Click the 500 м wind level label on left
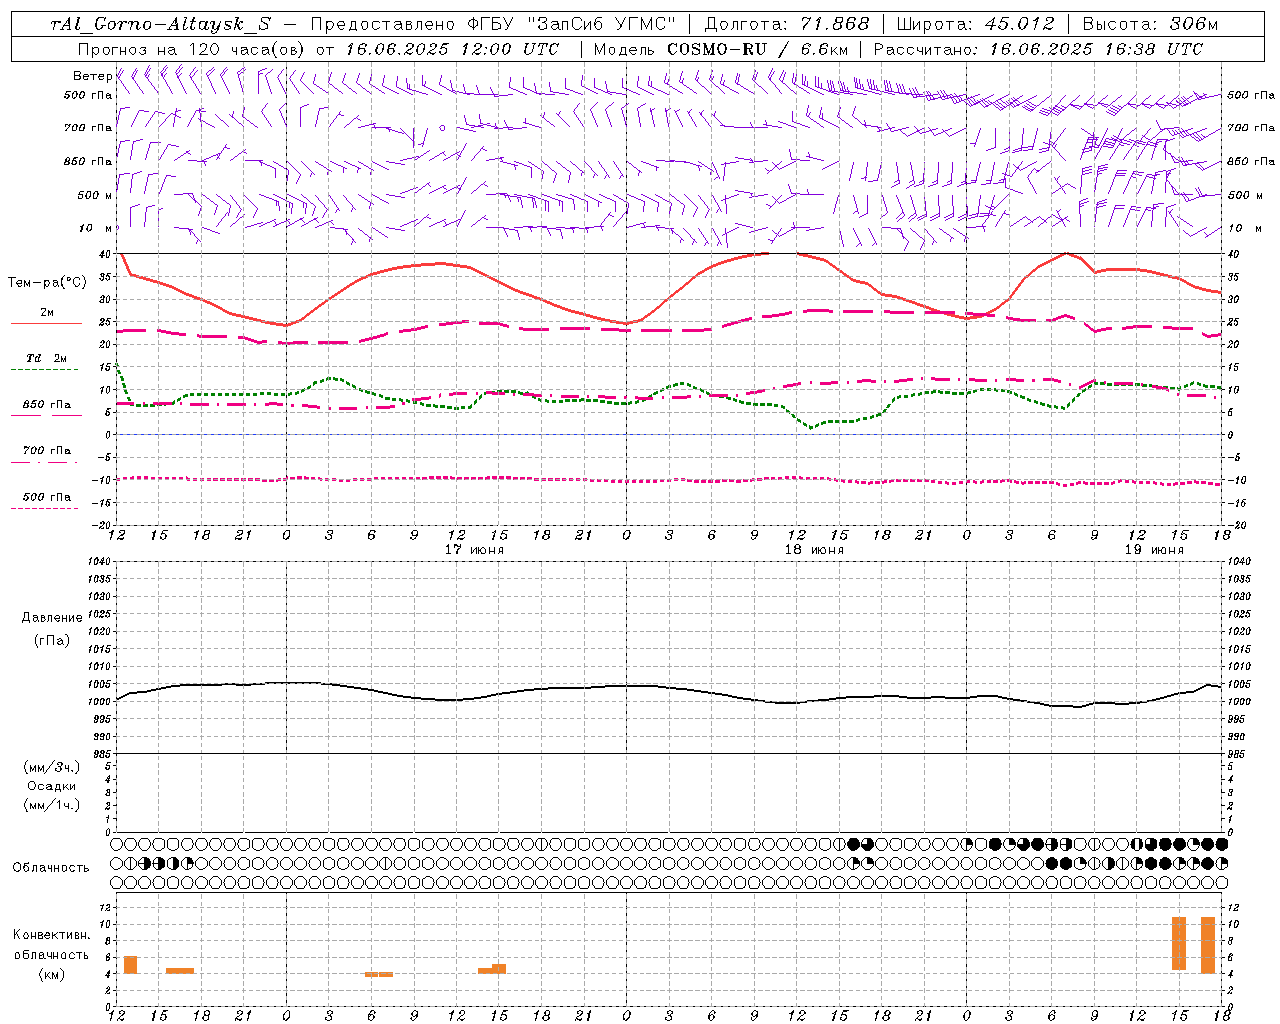This screenshot has width=1280, height=1024. click(x=95, y=195)
